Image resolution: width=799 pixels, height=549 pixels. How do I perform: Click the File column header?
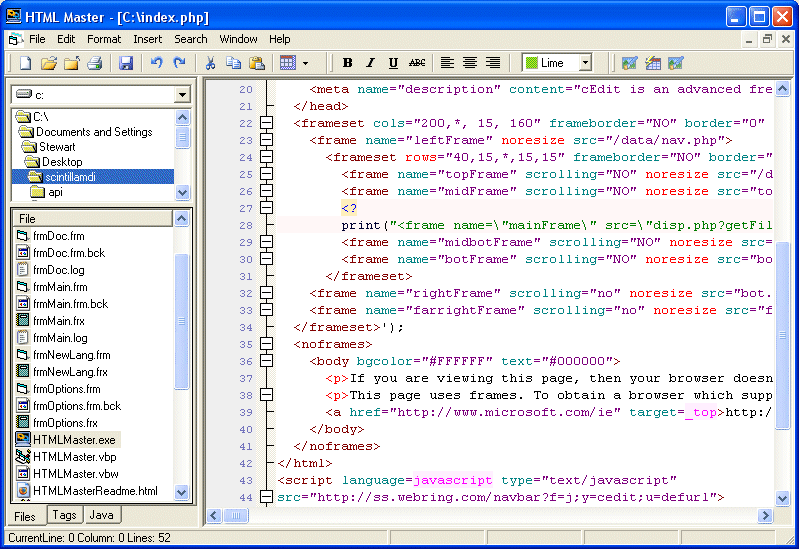pyautogui.click(x=92, y=218)
